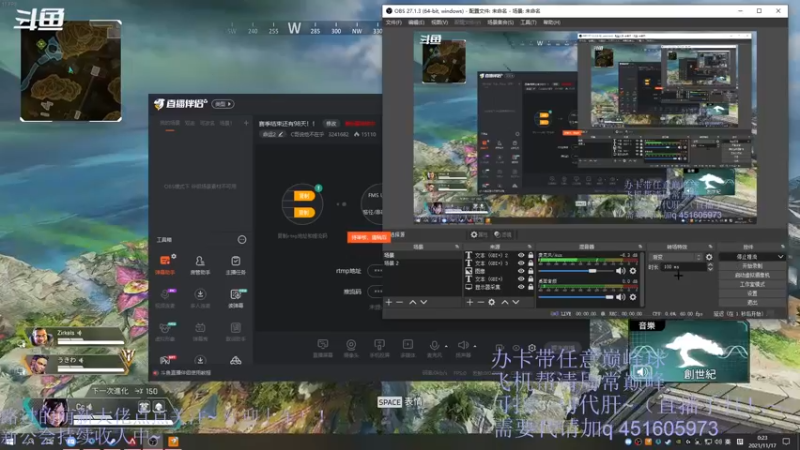The width and height of the screenshot is (800, 450).
Task: Add a new scene with plus icon
Action: pyautogui.click(x=389, y=302)
